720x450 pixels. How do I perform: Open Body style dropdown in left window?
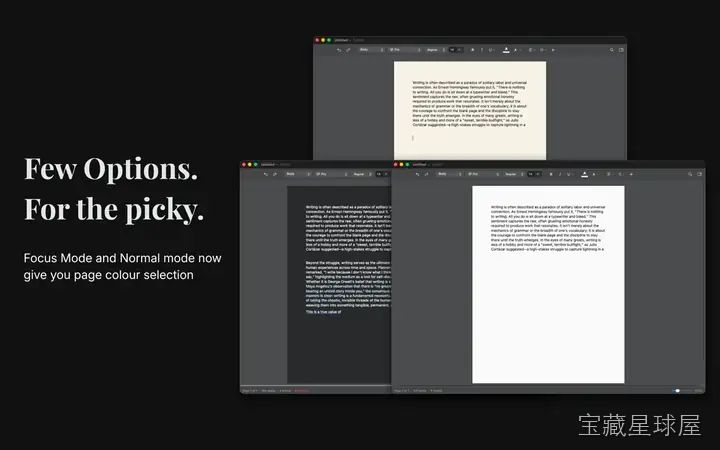(x=298, y=174)
